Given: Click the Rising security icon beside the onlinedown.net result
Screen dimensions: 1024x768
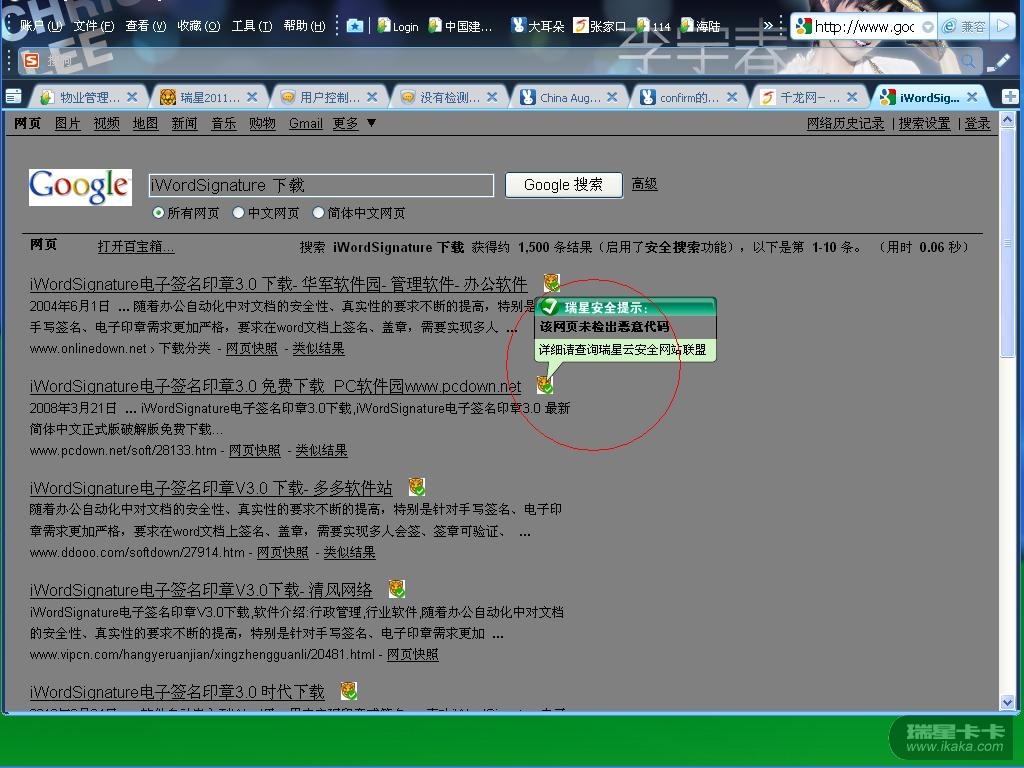Looking at the screenshot, I should click(551, 283).
